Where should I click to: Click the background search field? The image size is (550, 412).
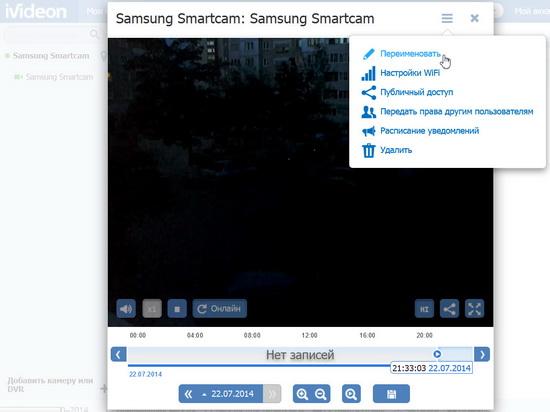pos(51,34)
